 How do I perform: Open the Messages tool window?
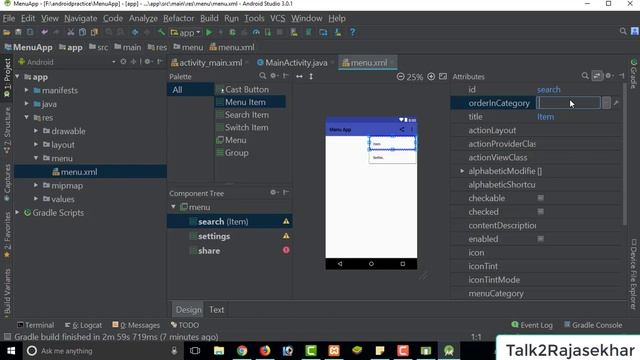136,325
